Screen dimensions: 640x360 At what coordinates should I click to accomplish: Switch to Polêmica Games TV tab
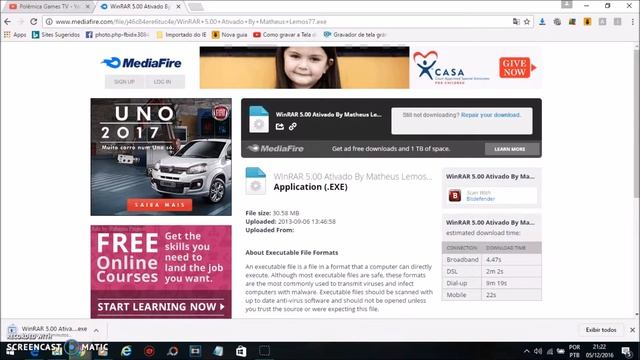pos(48,7)
